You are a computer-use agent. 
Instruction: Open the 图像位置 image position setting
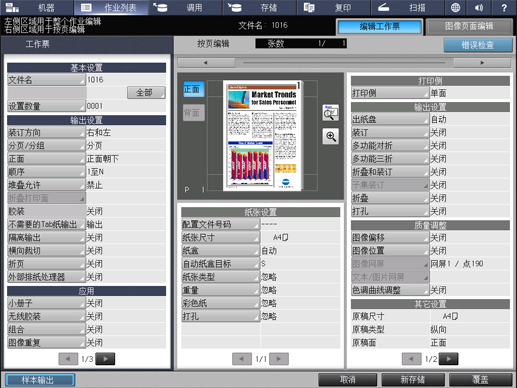pos(390,251)
